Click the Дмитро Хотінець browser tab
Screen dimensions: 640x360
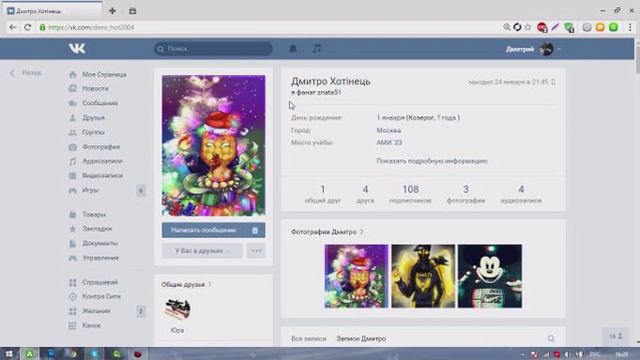[53, 11]
